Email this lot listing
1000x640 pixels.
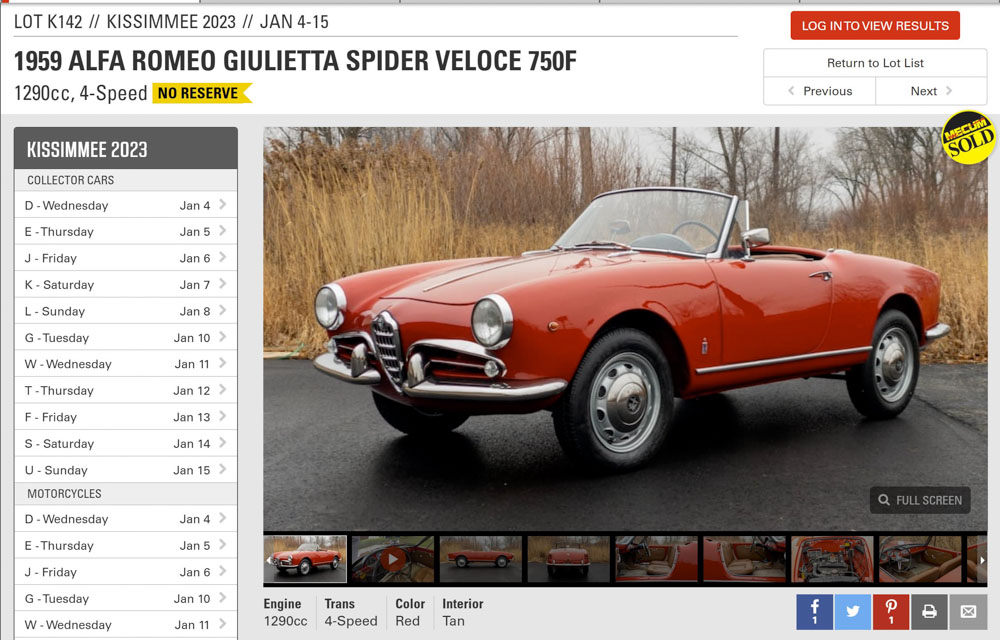[968, 611]
